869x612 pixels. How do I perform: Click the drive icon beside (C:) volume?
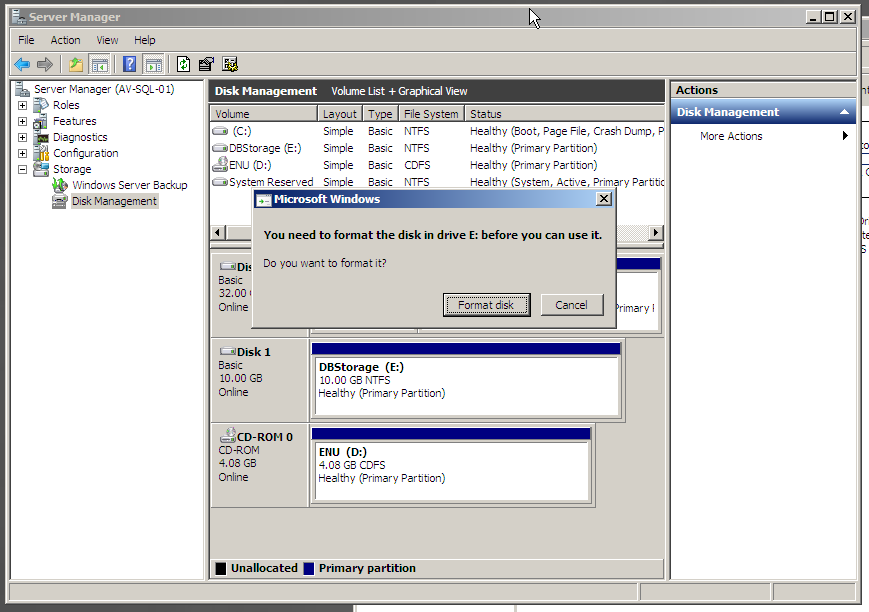tap(220, 131)
